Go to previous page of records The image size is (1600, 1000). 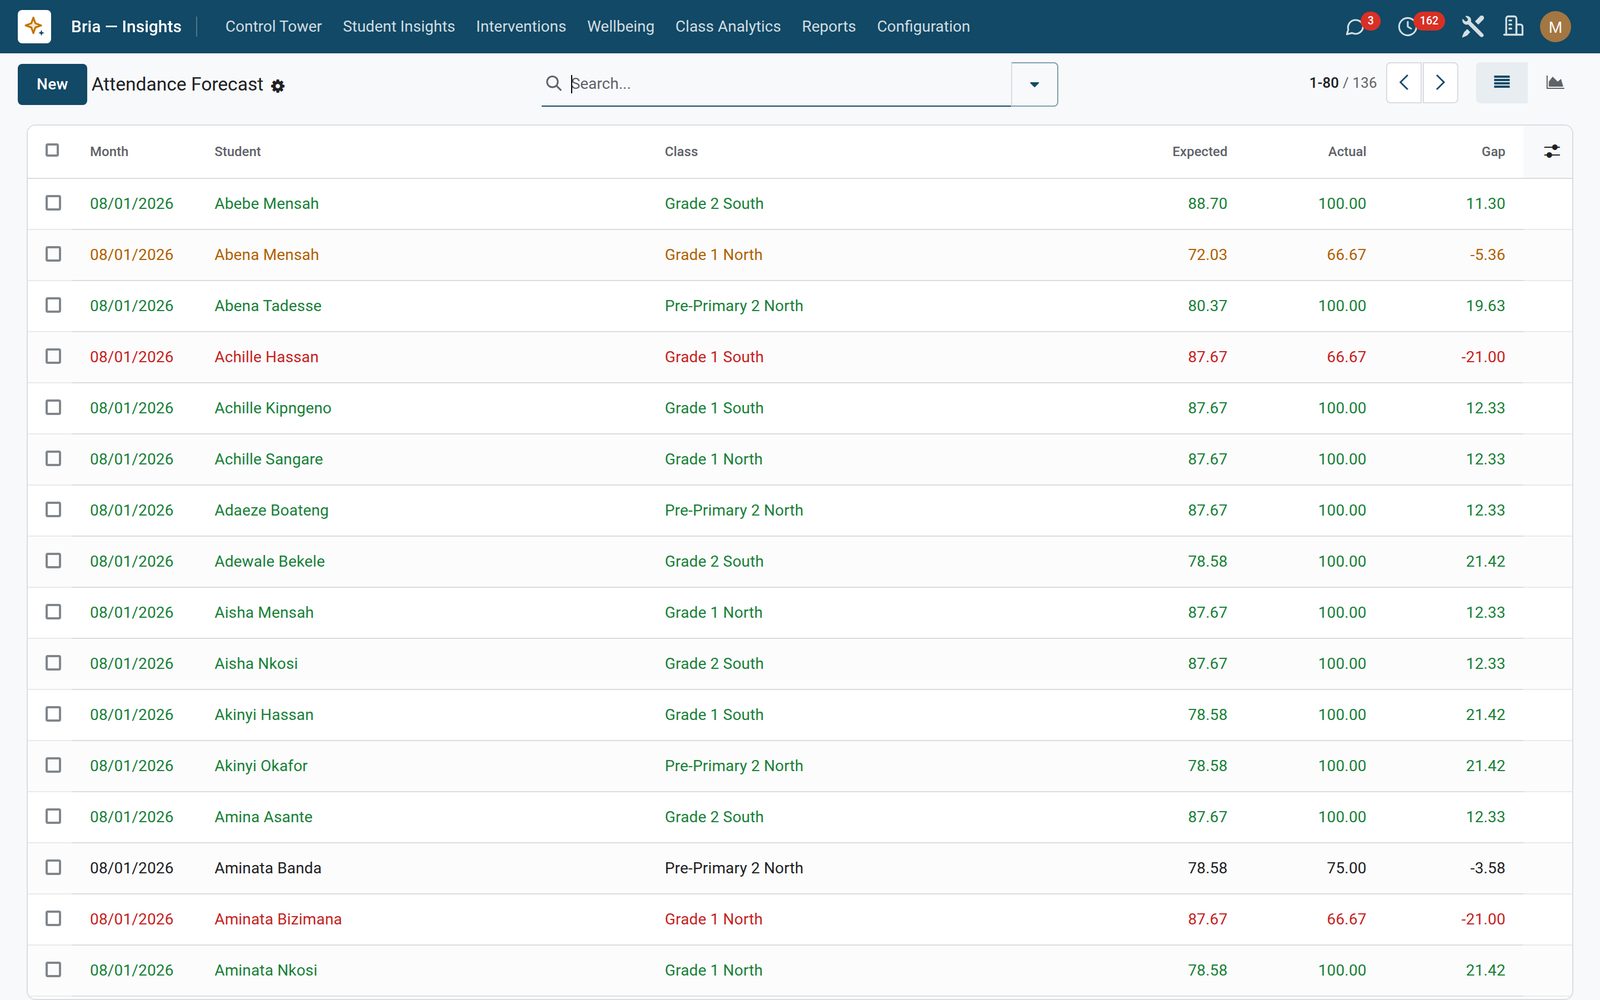[x=1404, y=83]
